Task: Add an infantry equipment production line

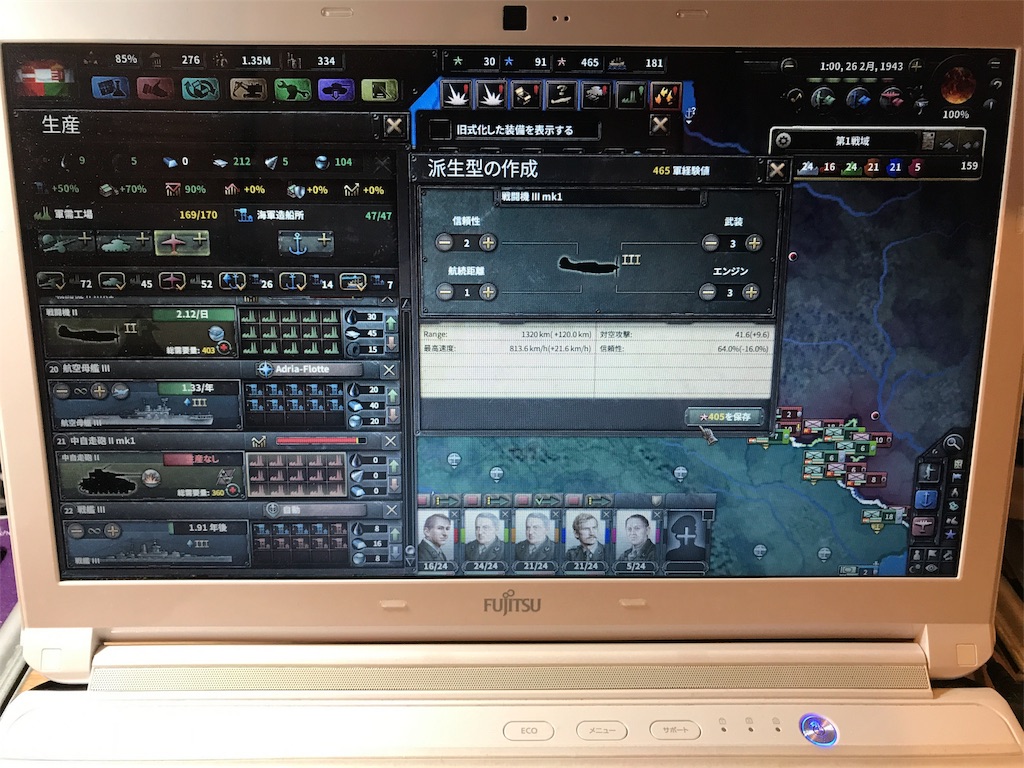Action: [66, 242]
